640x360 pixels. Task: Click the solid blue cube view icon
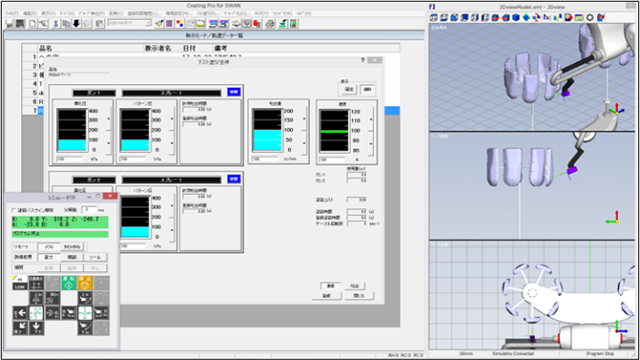[516, 18]
